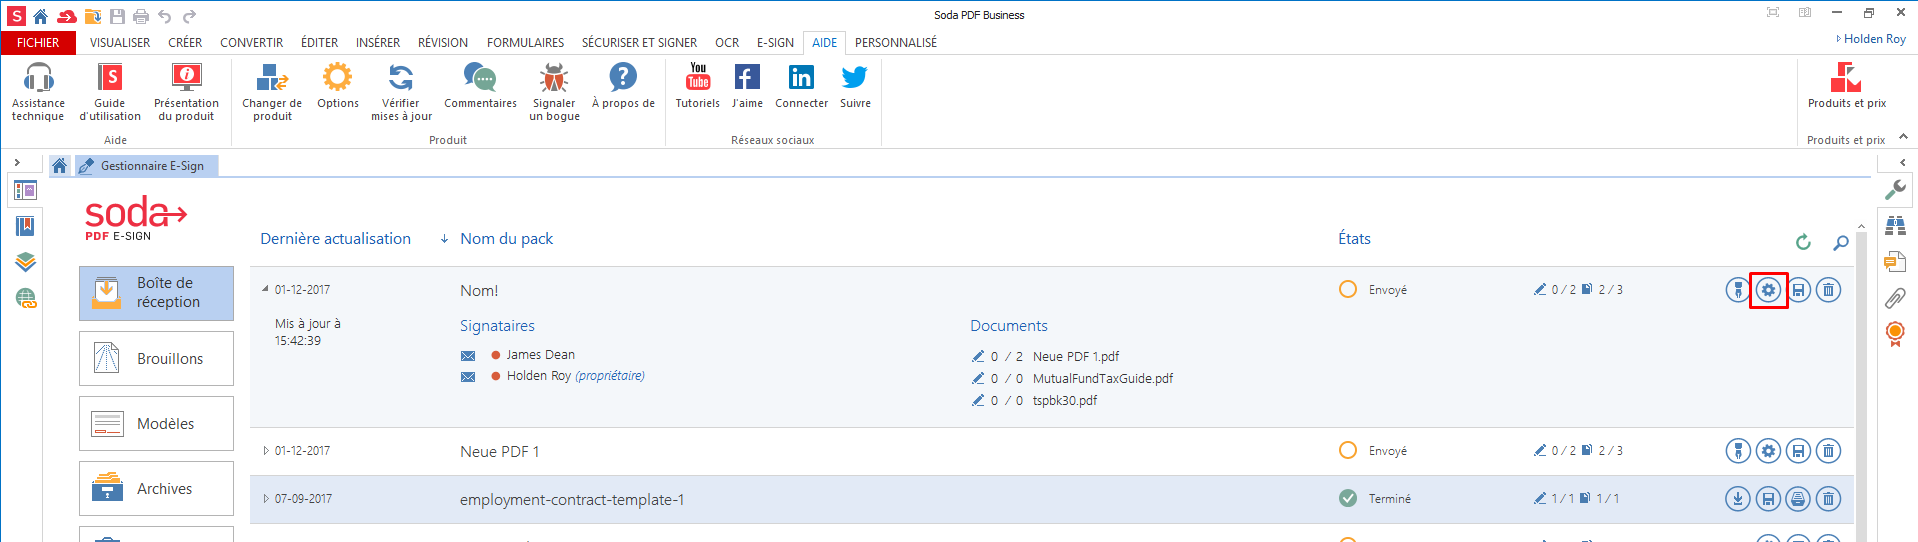
Task: Sort by États column
Action: point(1354,239)
